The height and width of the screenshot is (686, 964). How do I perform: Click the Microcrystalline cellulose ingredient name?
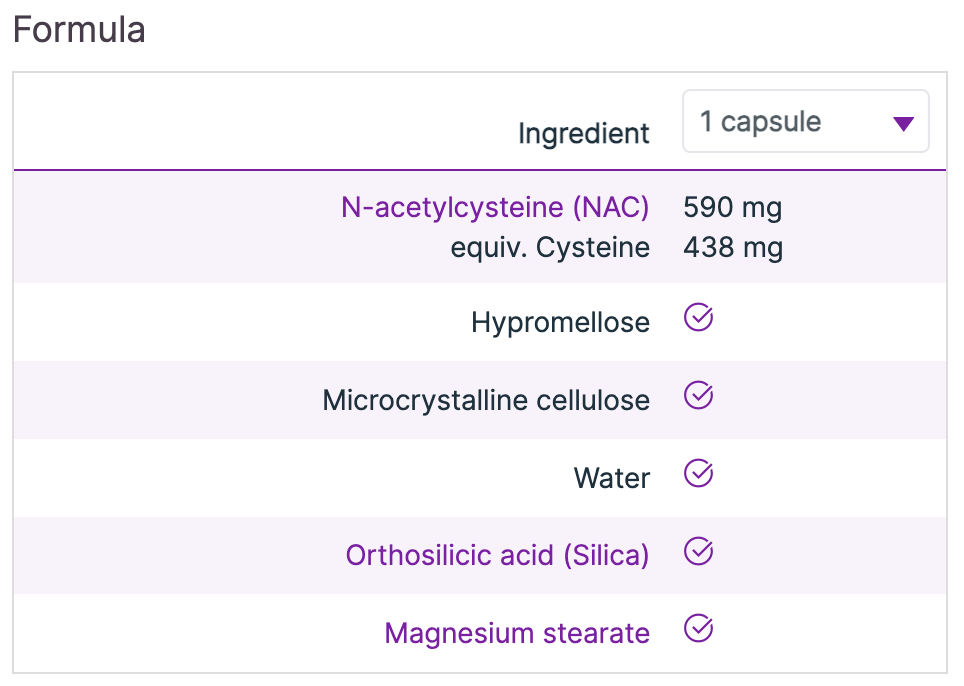pos(486,400)
